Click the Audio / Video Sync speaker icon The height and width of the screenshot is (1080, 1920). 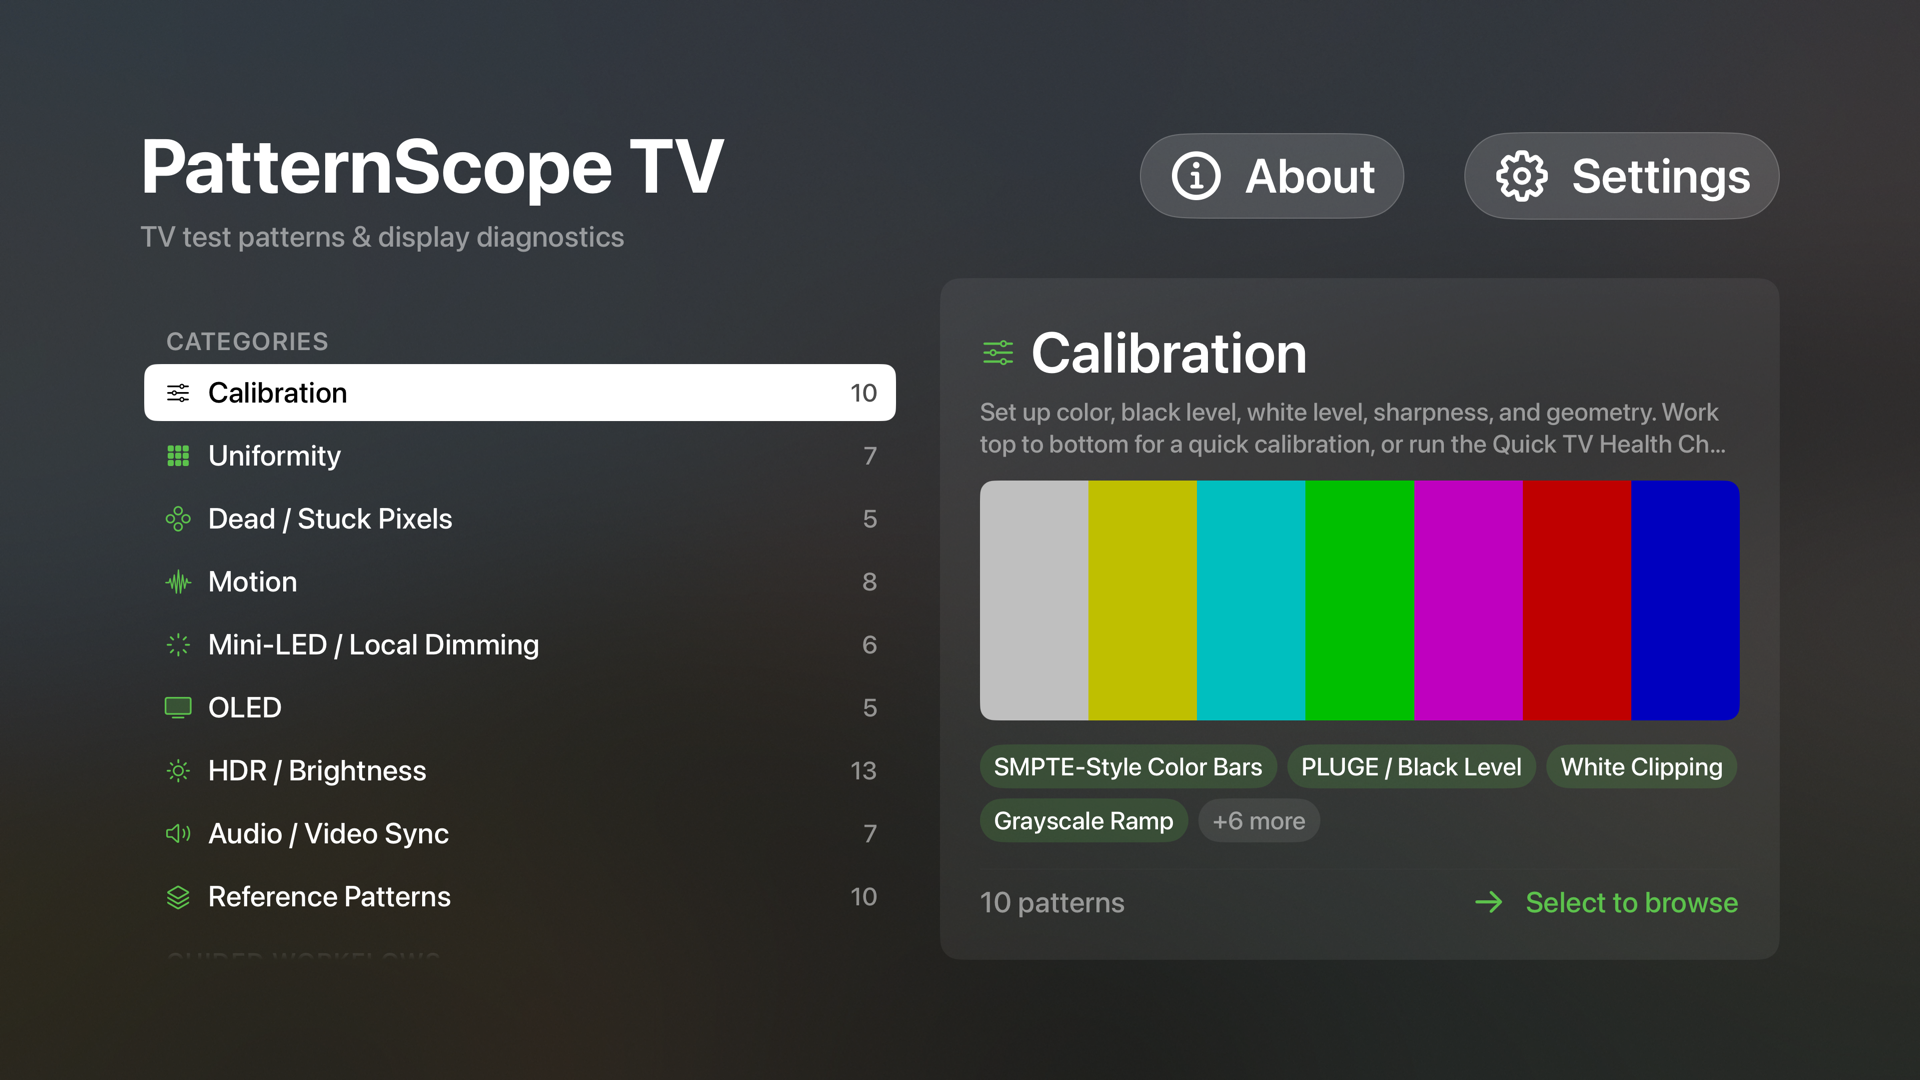(x=178, y=834)
